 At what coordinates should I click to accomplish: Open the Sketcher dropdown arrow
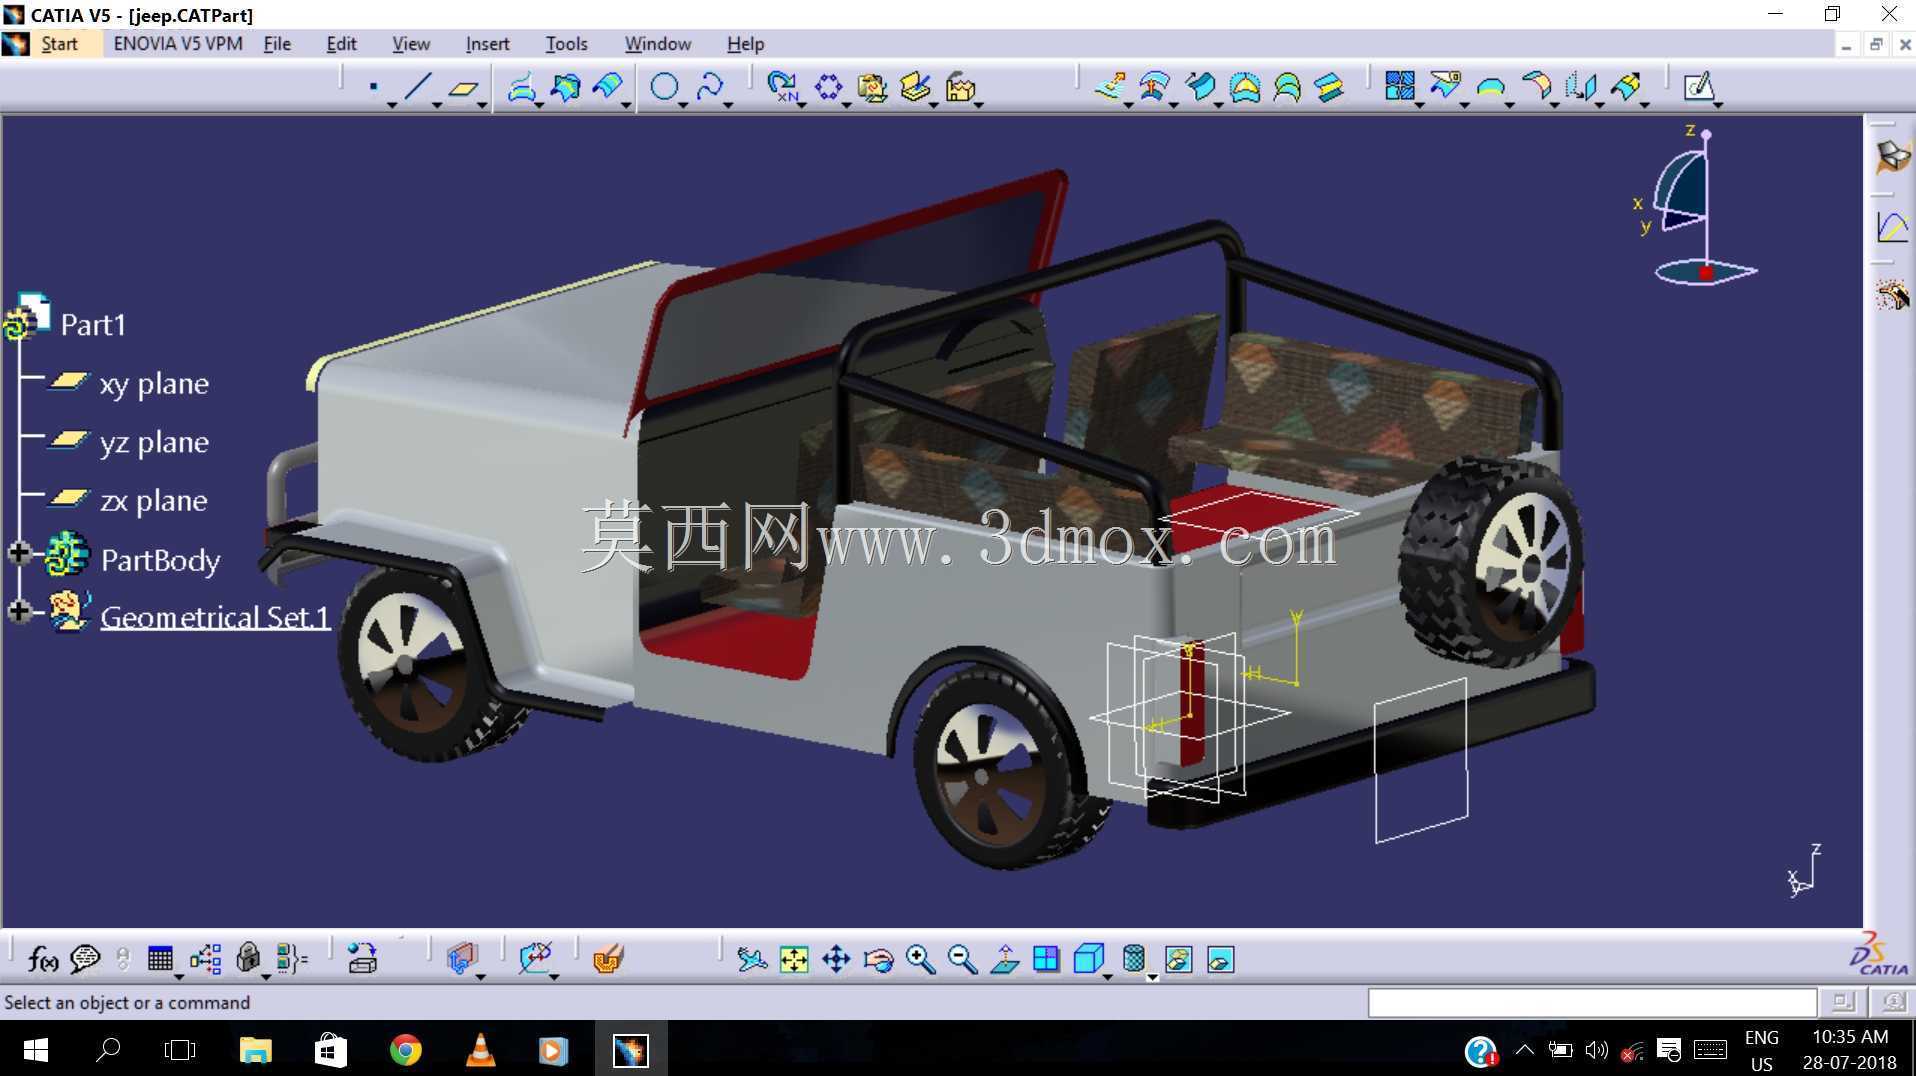pyautogui.click(x=1718, y=105)
